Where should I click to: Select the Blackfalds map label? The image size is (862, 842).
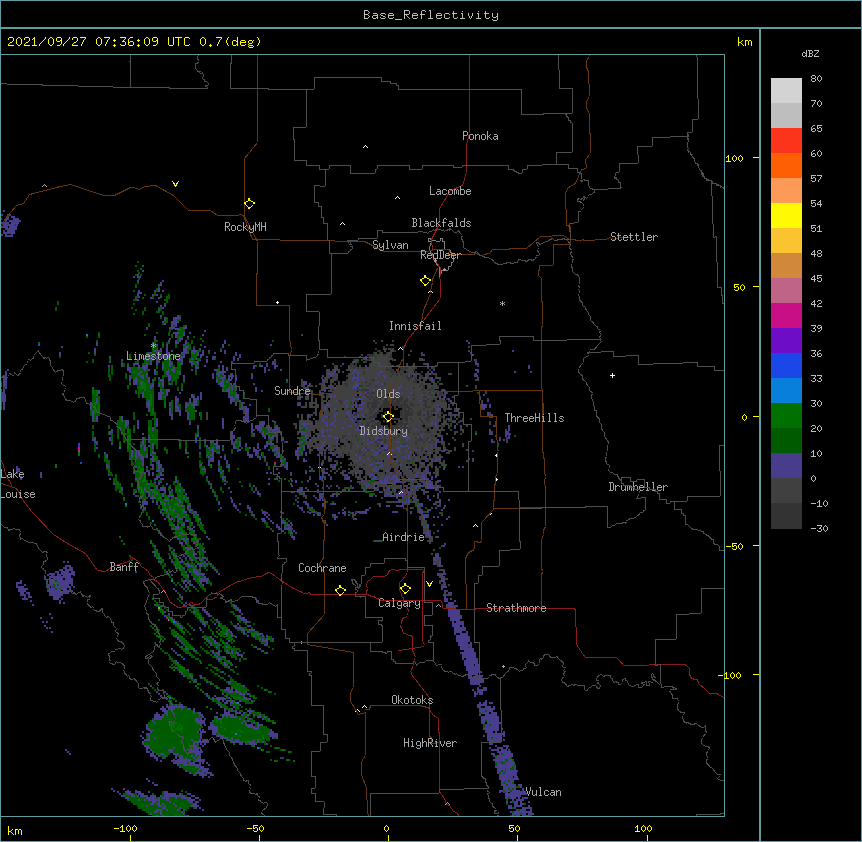441,223
